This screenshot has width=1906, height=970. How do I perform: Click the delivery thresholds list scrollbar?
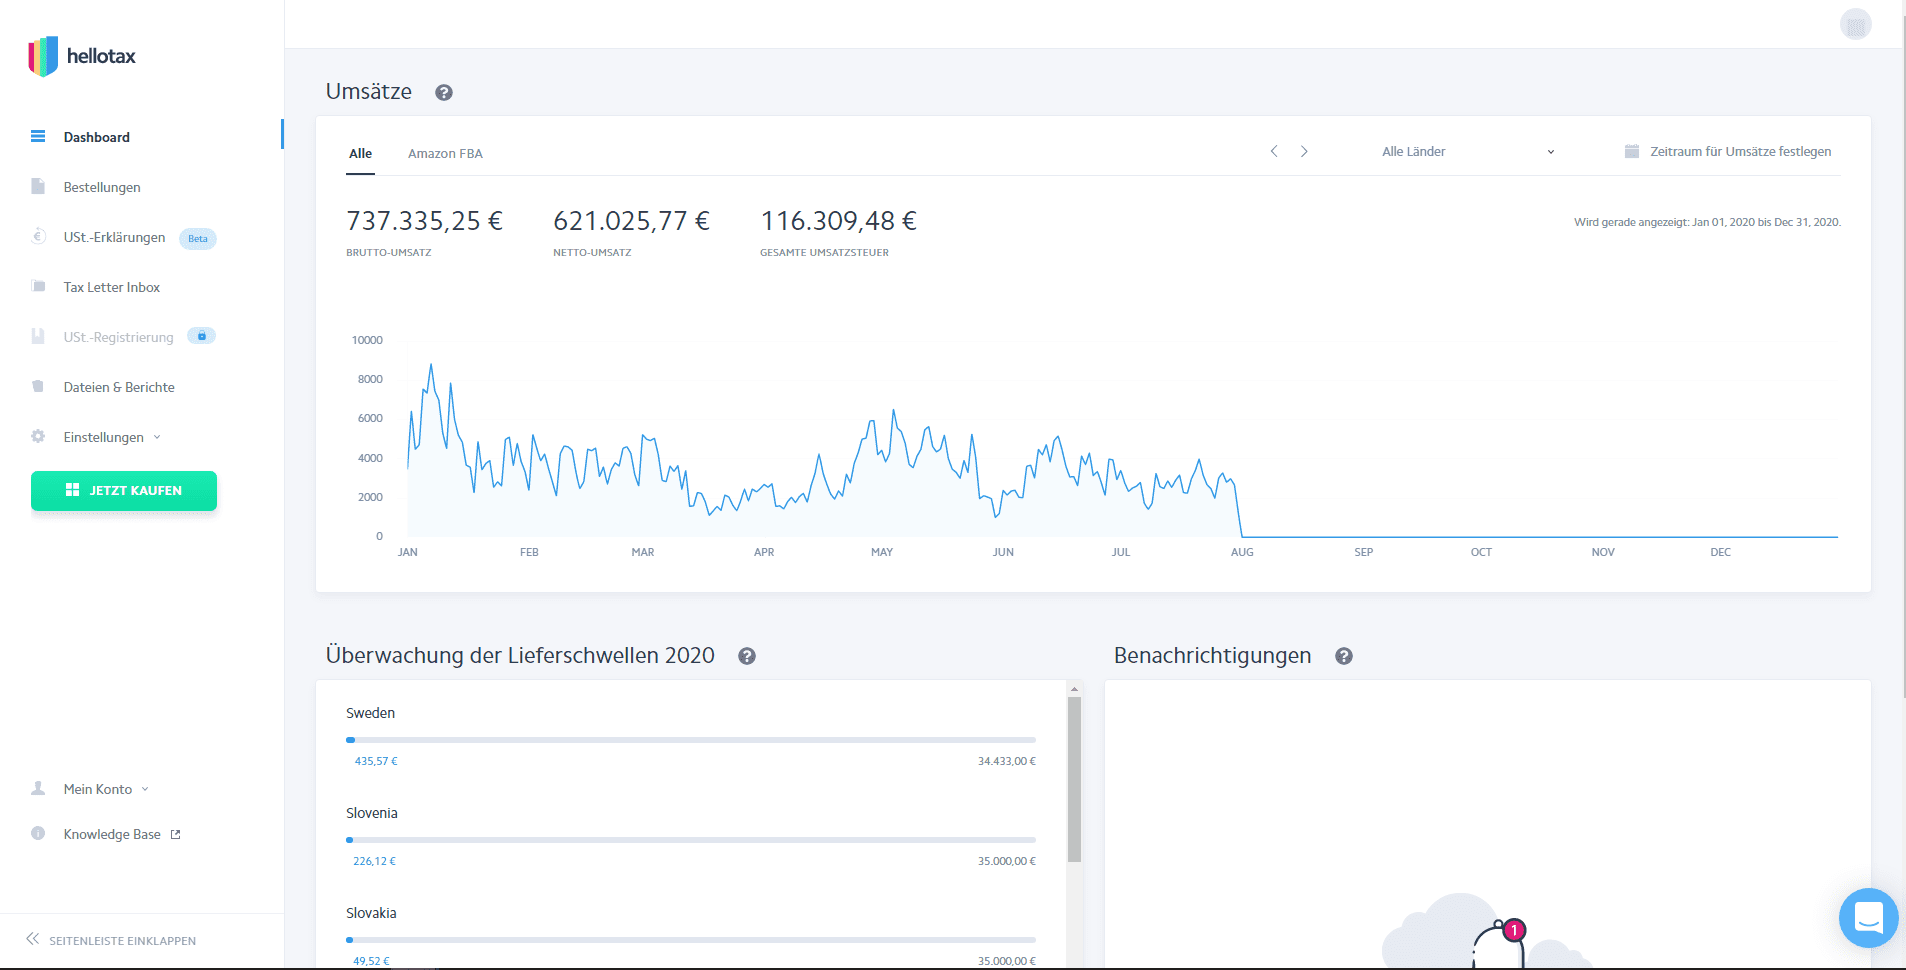1074,780
